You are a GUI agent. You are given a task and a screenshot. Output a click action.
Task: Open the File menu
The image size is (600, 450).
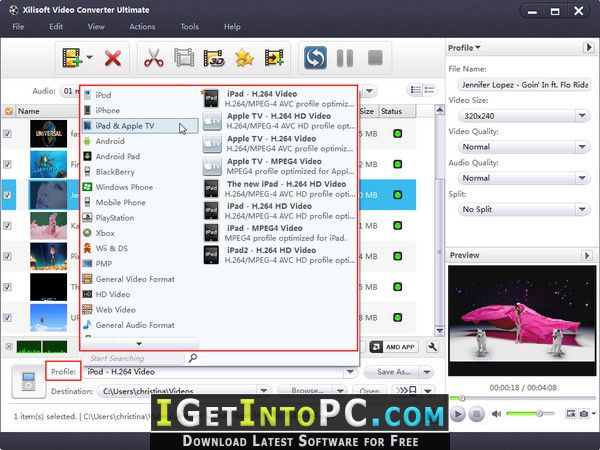(x=18, y=27)
